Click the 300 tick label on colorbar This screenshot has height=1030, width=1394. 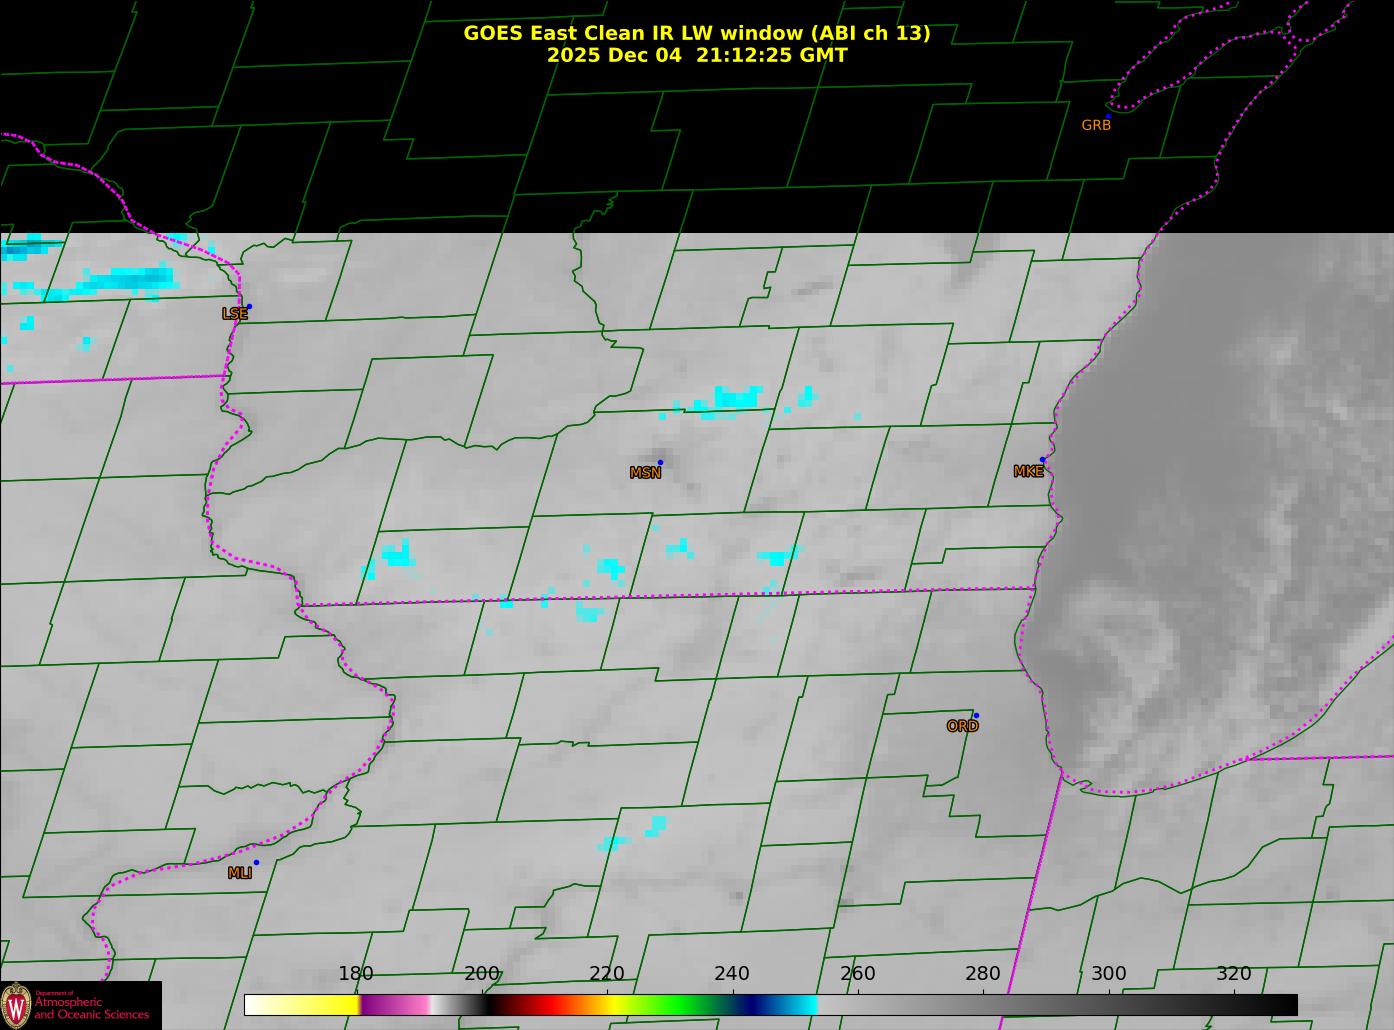click(x=1109, y=974)
